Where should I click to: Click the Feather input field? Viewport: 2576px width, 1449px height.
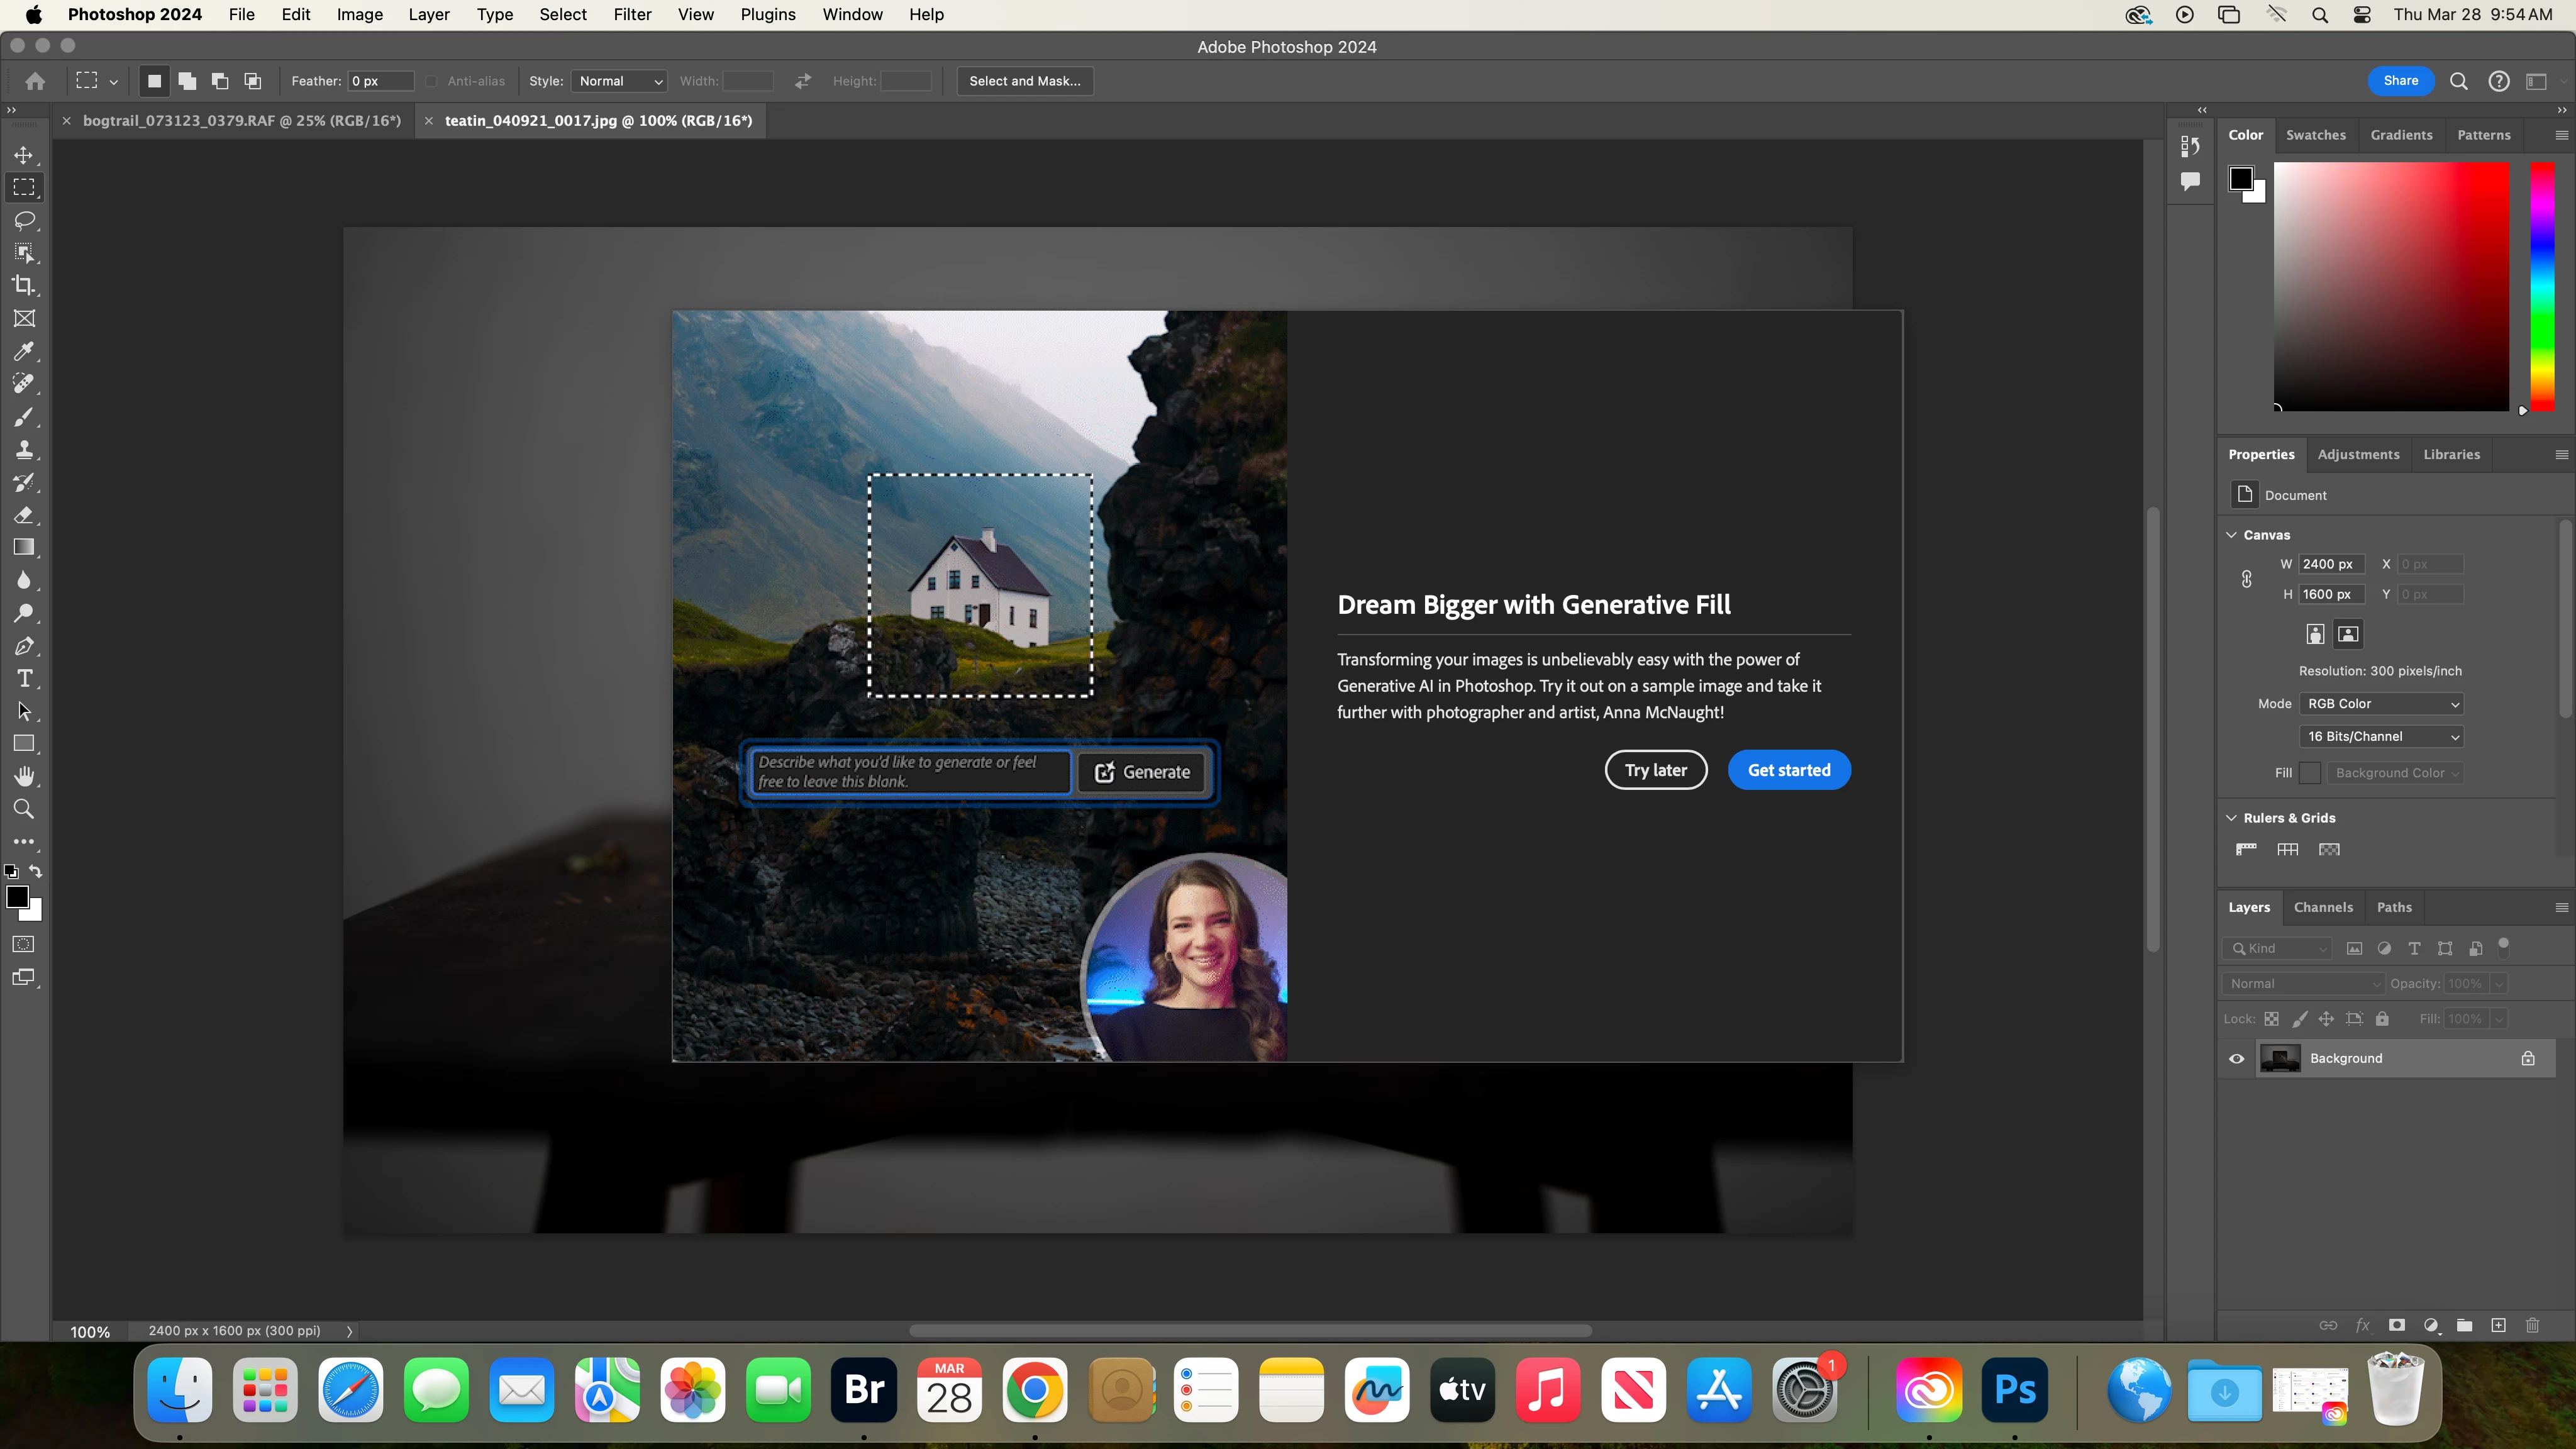380,81
